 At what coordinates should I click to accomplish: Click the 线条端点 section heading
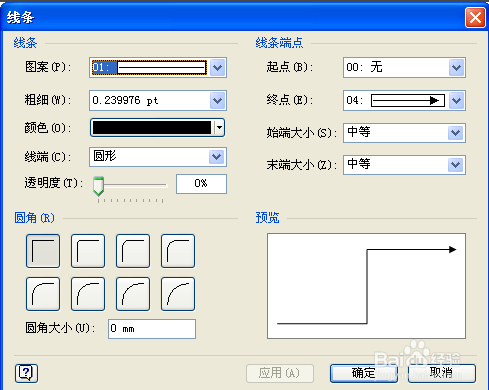pos(279,43)
